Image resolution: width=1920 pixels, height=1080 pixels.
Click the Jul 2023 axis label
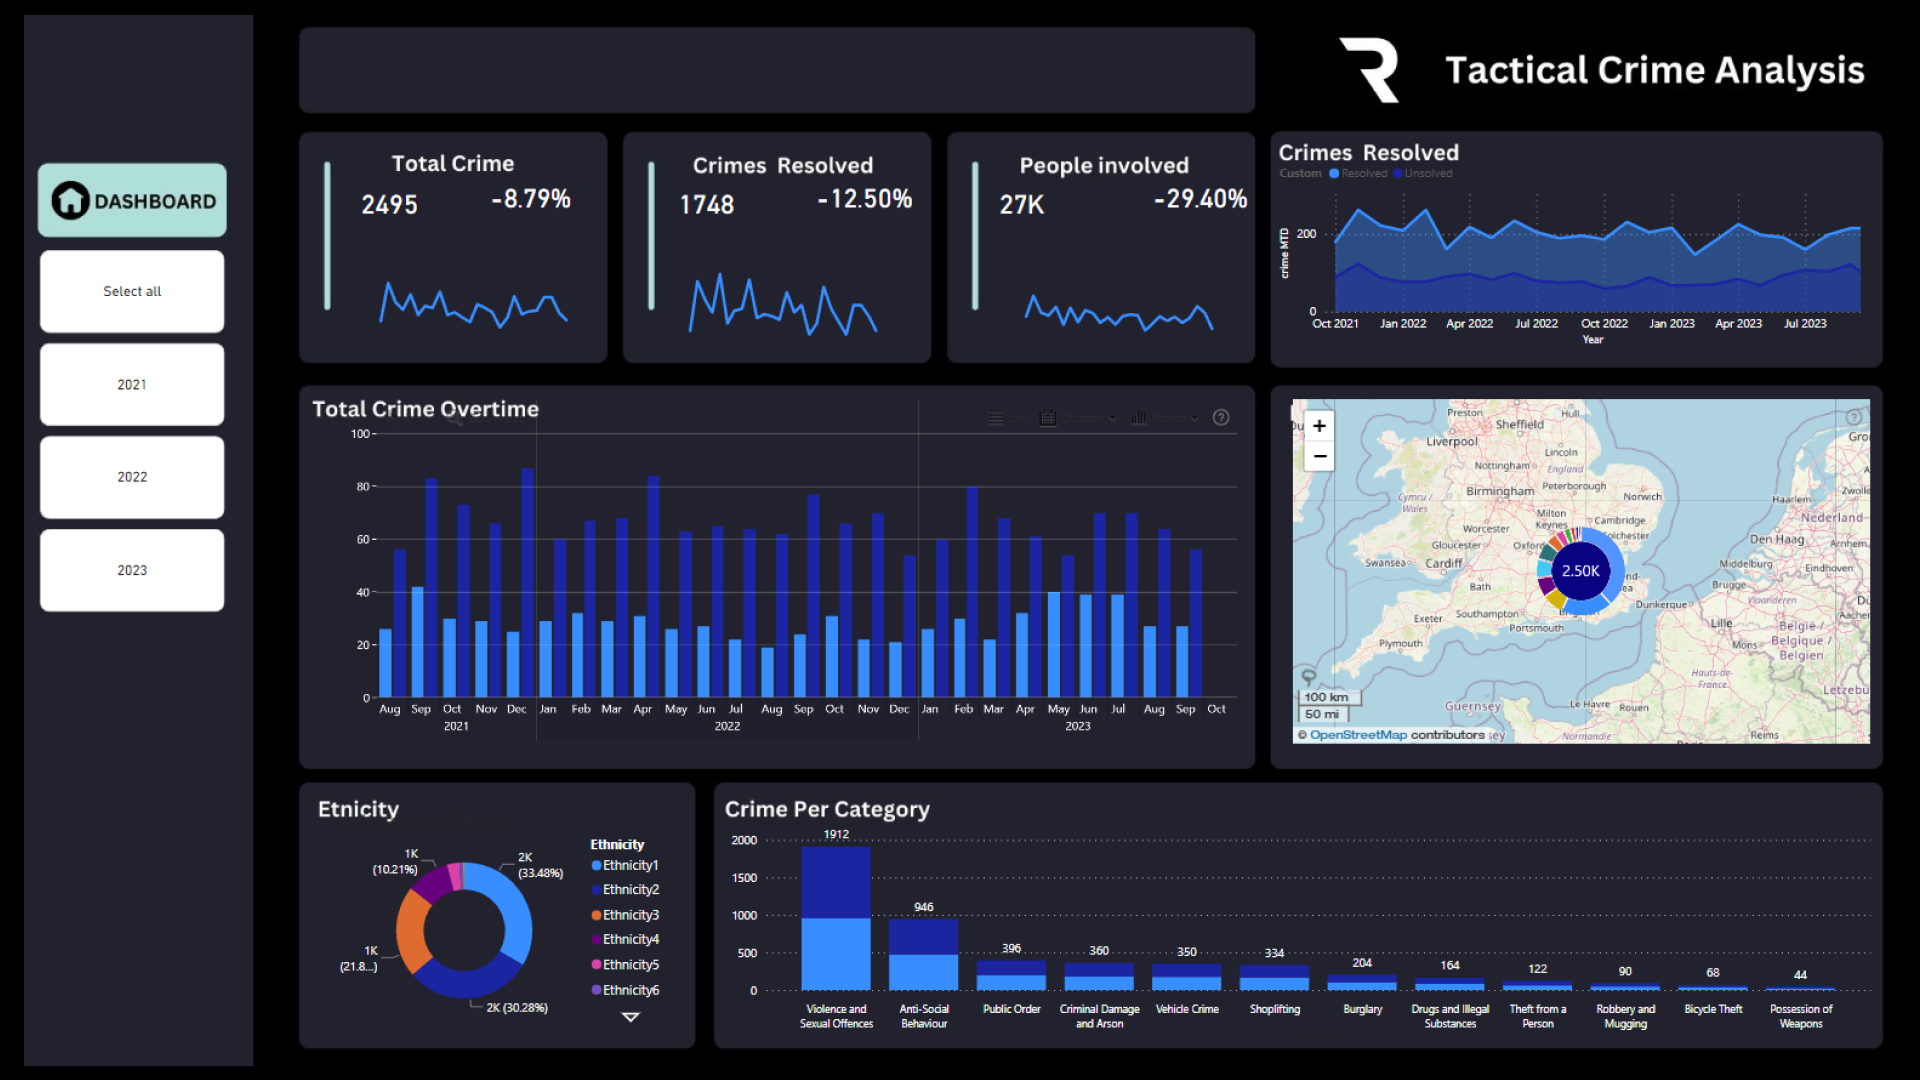pos(1805,323)
